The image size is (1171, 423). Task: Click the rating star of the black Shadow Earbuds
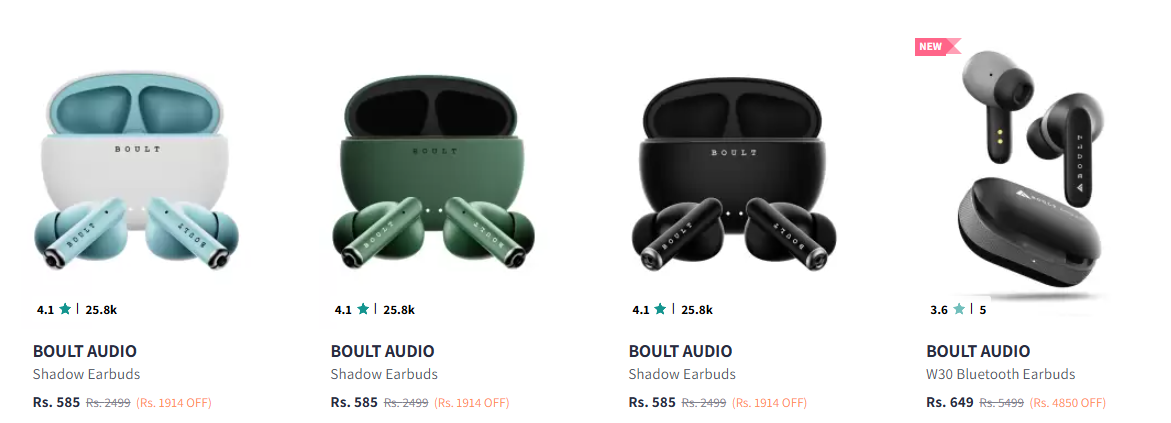(660, 309)
